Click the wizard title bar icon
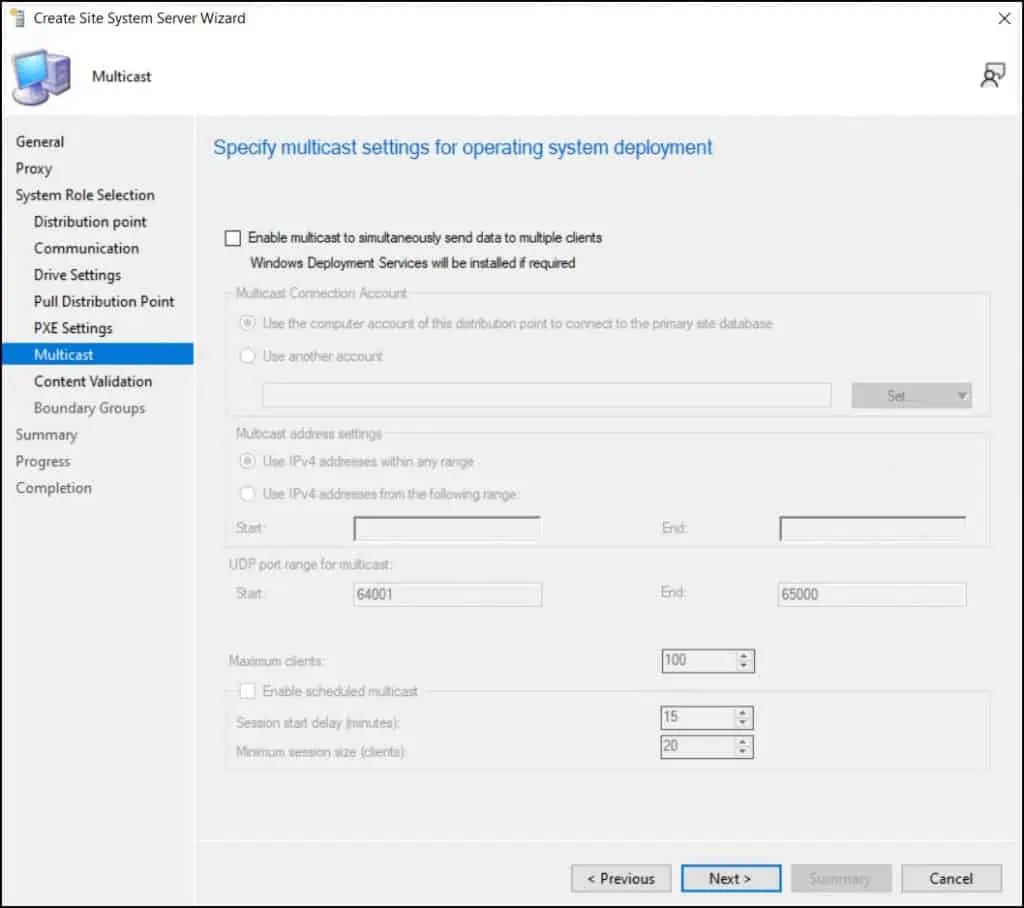 pyautogui.click(x=17, y=18)
